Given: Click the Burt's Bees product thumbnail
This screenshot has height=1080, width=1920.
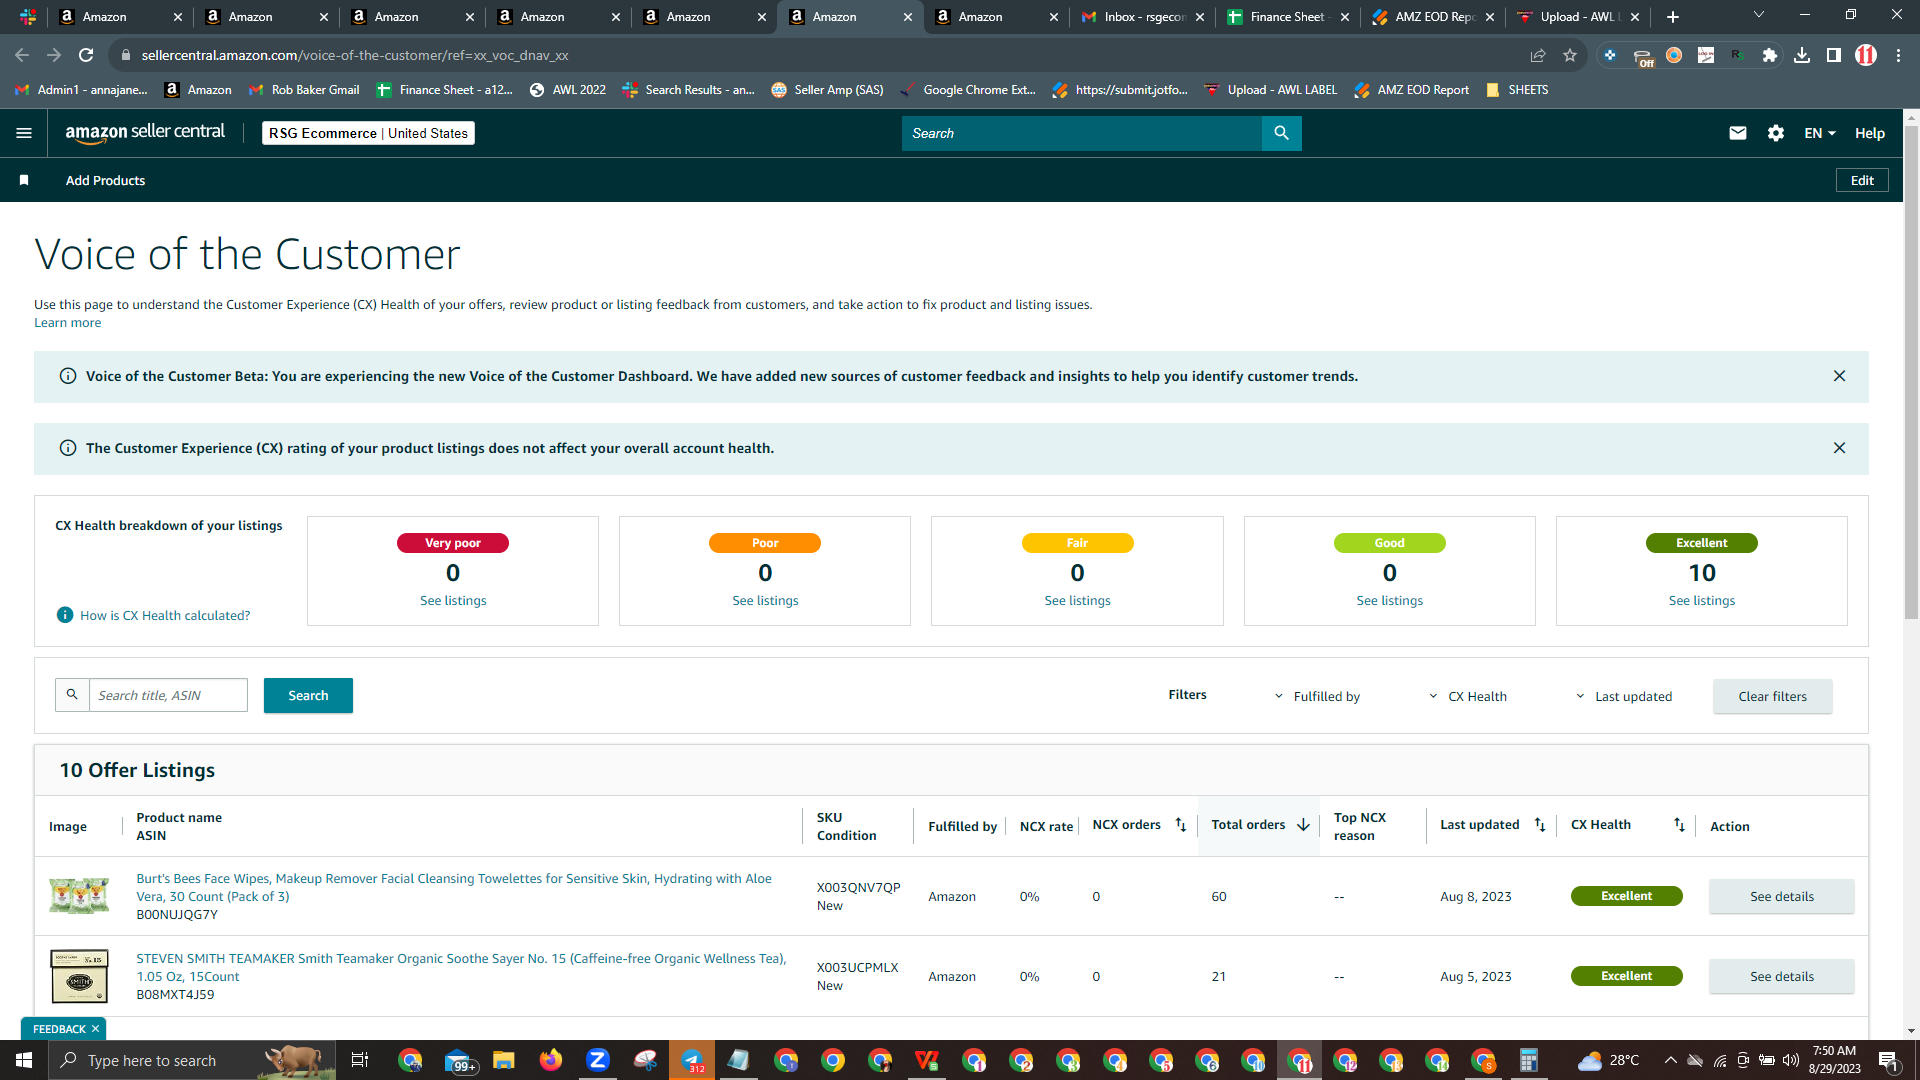Looking at the screenshot, I should coord(79,896).
